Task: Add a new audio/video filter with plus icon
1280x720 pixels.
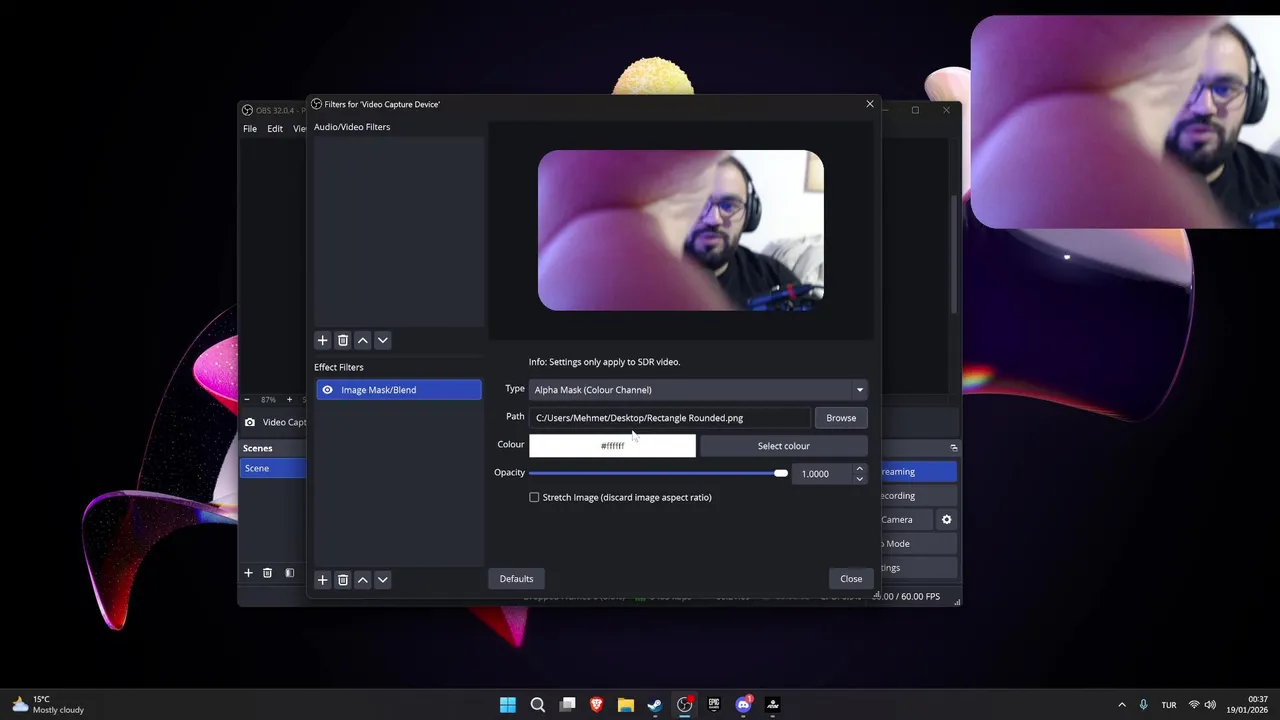Action: click(x=322, y=340)
